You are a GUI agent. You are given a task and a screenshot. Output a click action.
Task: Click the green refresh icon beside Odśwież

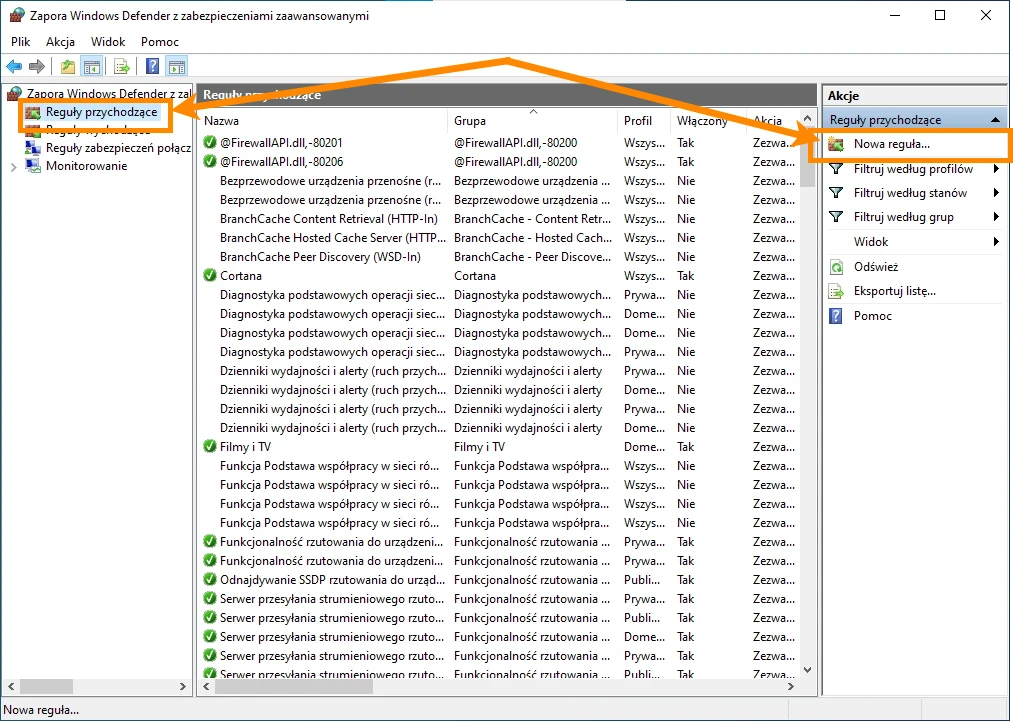pos(836,267)
